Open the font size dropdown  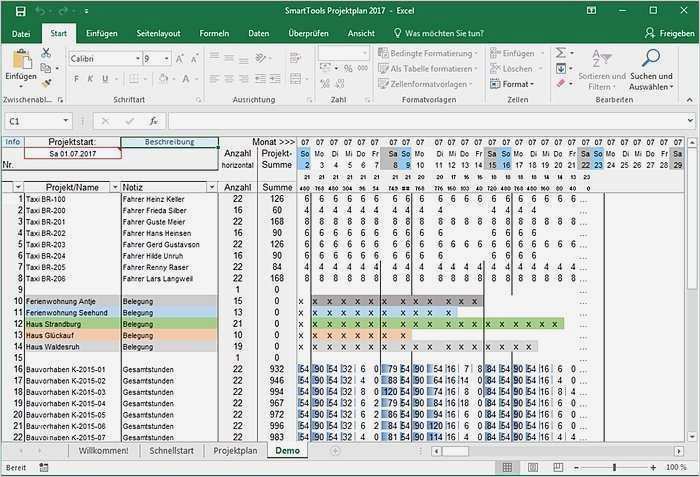coord(167,59)
